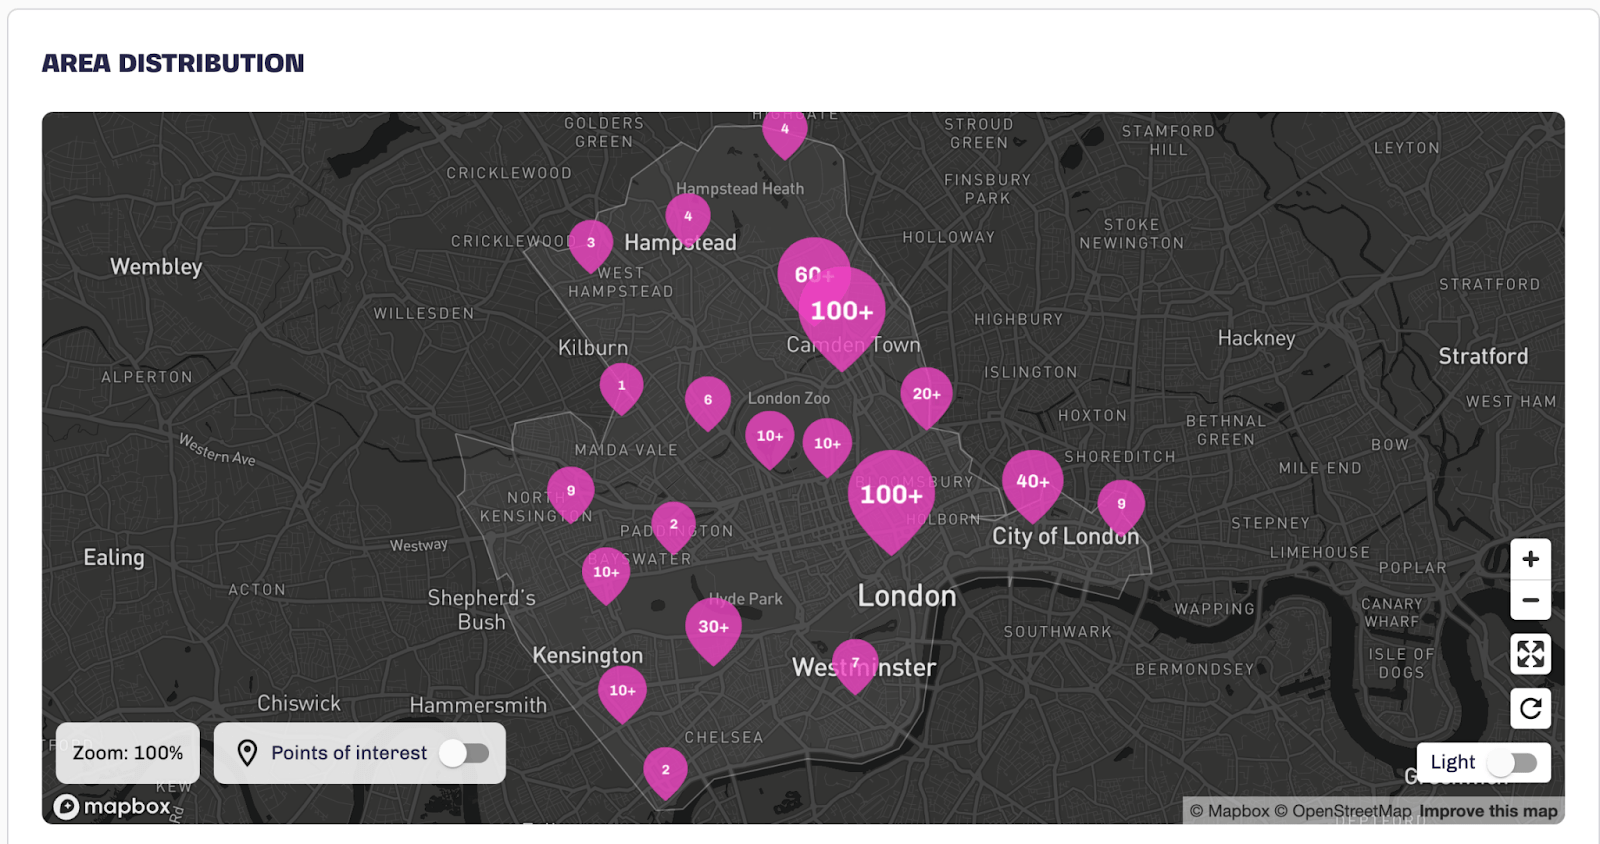The height and width of the screenshot is (844, 1600).
Task: Reset the map with the refresh icon
Action: [1530, 709]
